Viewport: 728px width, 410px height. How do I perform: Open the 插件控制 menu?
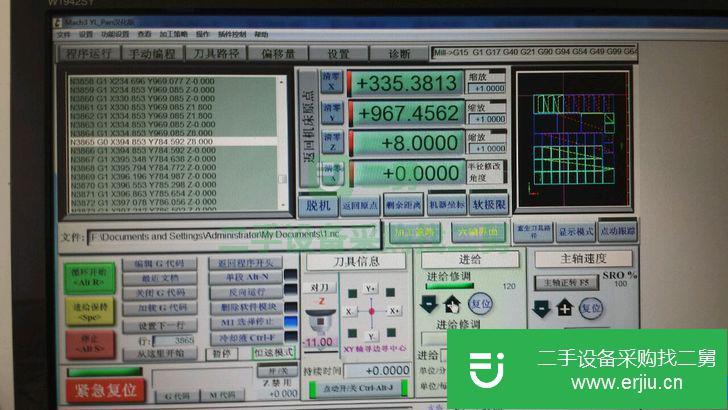(x=232, y=34)
